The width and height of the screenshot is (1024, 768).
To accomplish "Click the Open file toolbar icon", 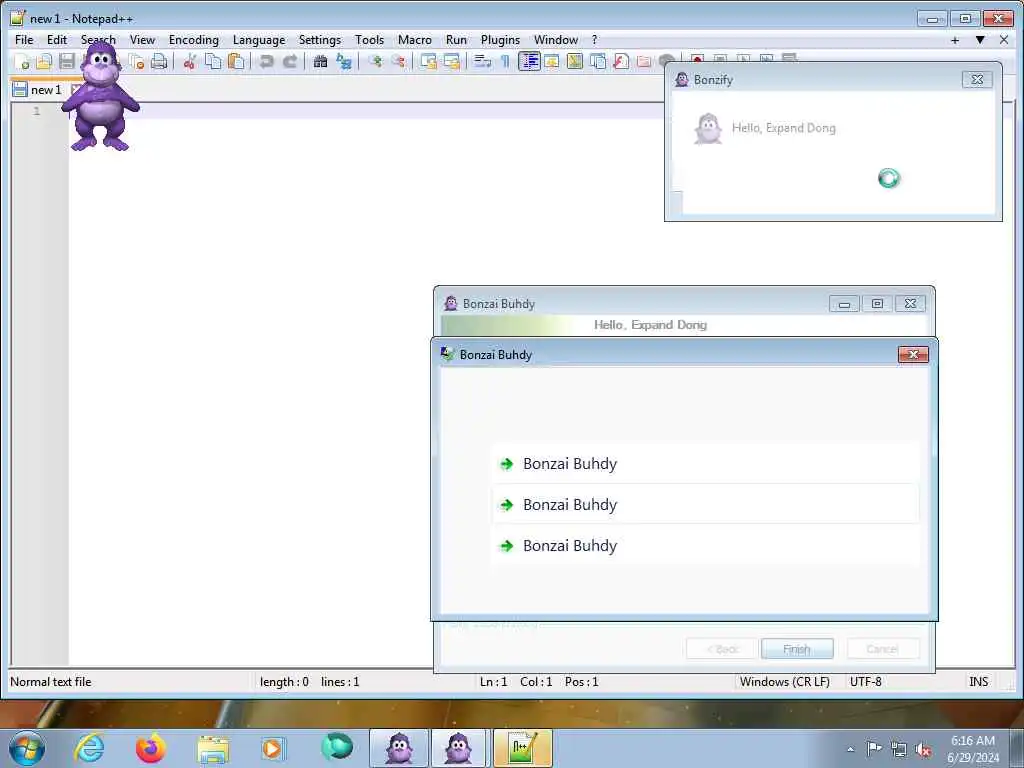I will [x=44, y=61].
